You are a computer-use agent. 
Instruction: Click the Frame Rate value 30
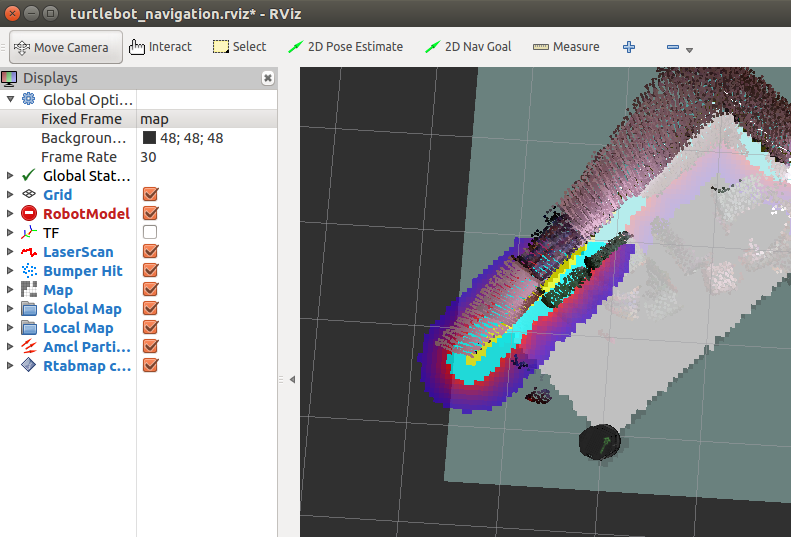pos(149,157)
